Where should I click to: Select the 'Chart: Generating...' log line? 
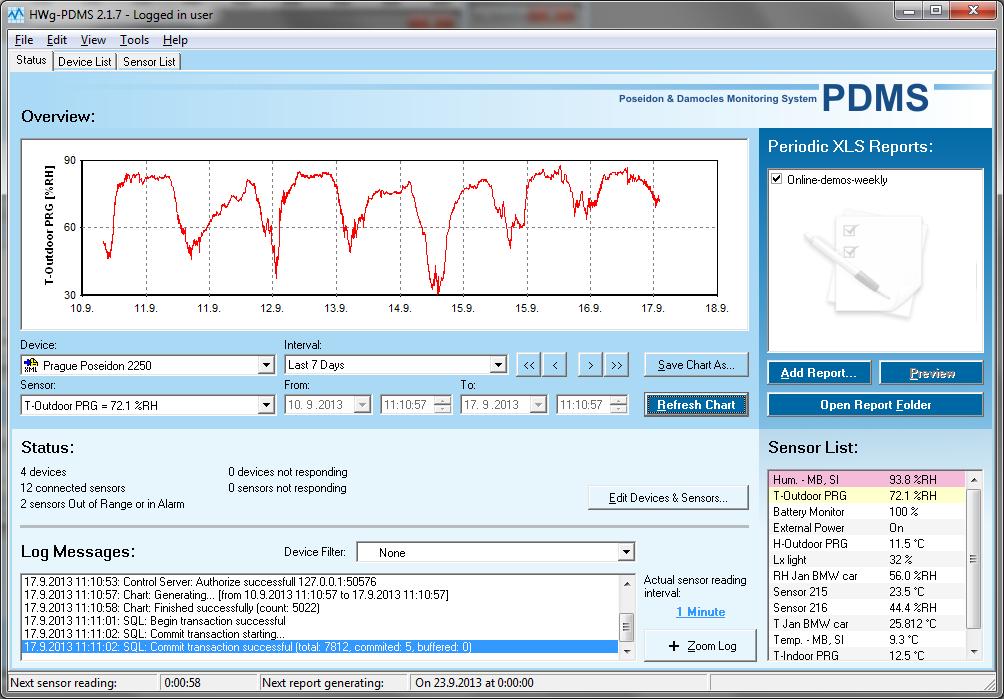(x=320, y=595)
